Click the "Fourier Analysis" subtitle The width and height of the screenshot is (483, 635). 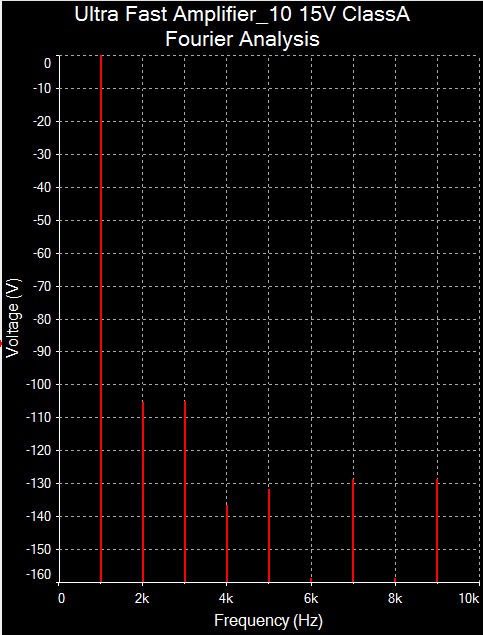point(243,39)
